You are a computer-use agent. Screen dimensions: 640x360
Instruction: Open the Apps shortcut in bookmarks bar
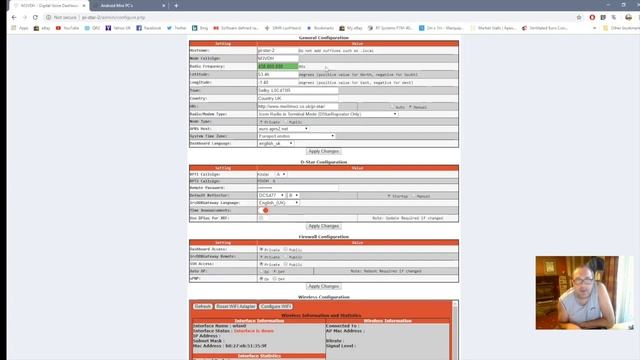[20, 28]
